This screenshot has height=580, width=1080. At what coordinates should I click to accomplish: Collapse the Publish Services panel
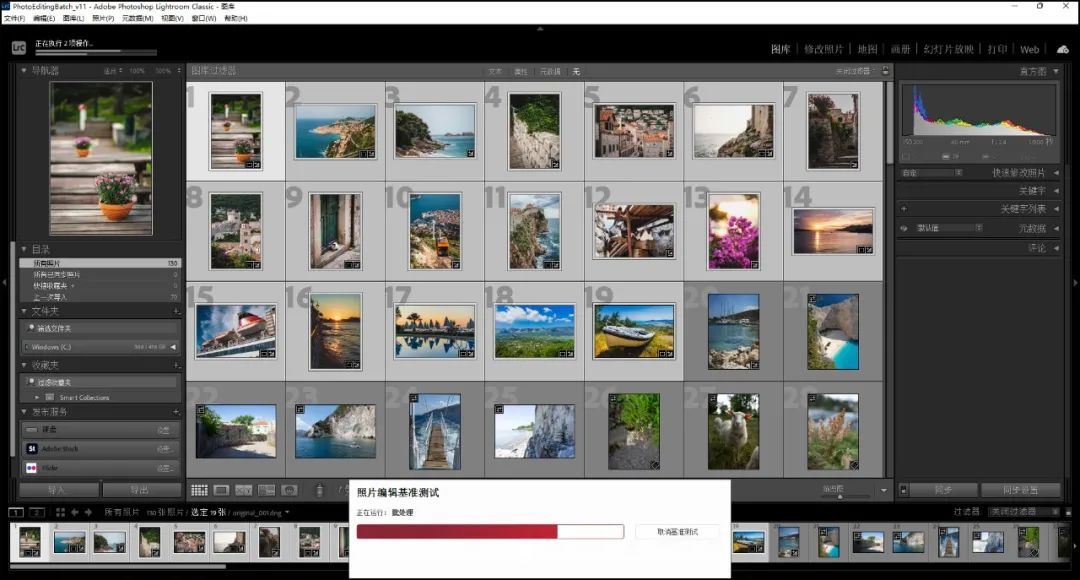point(24,412)
